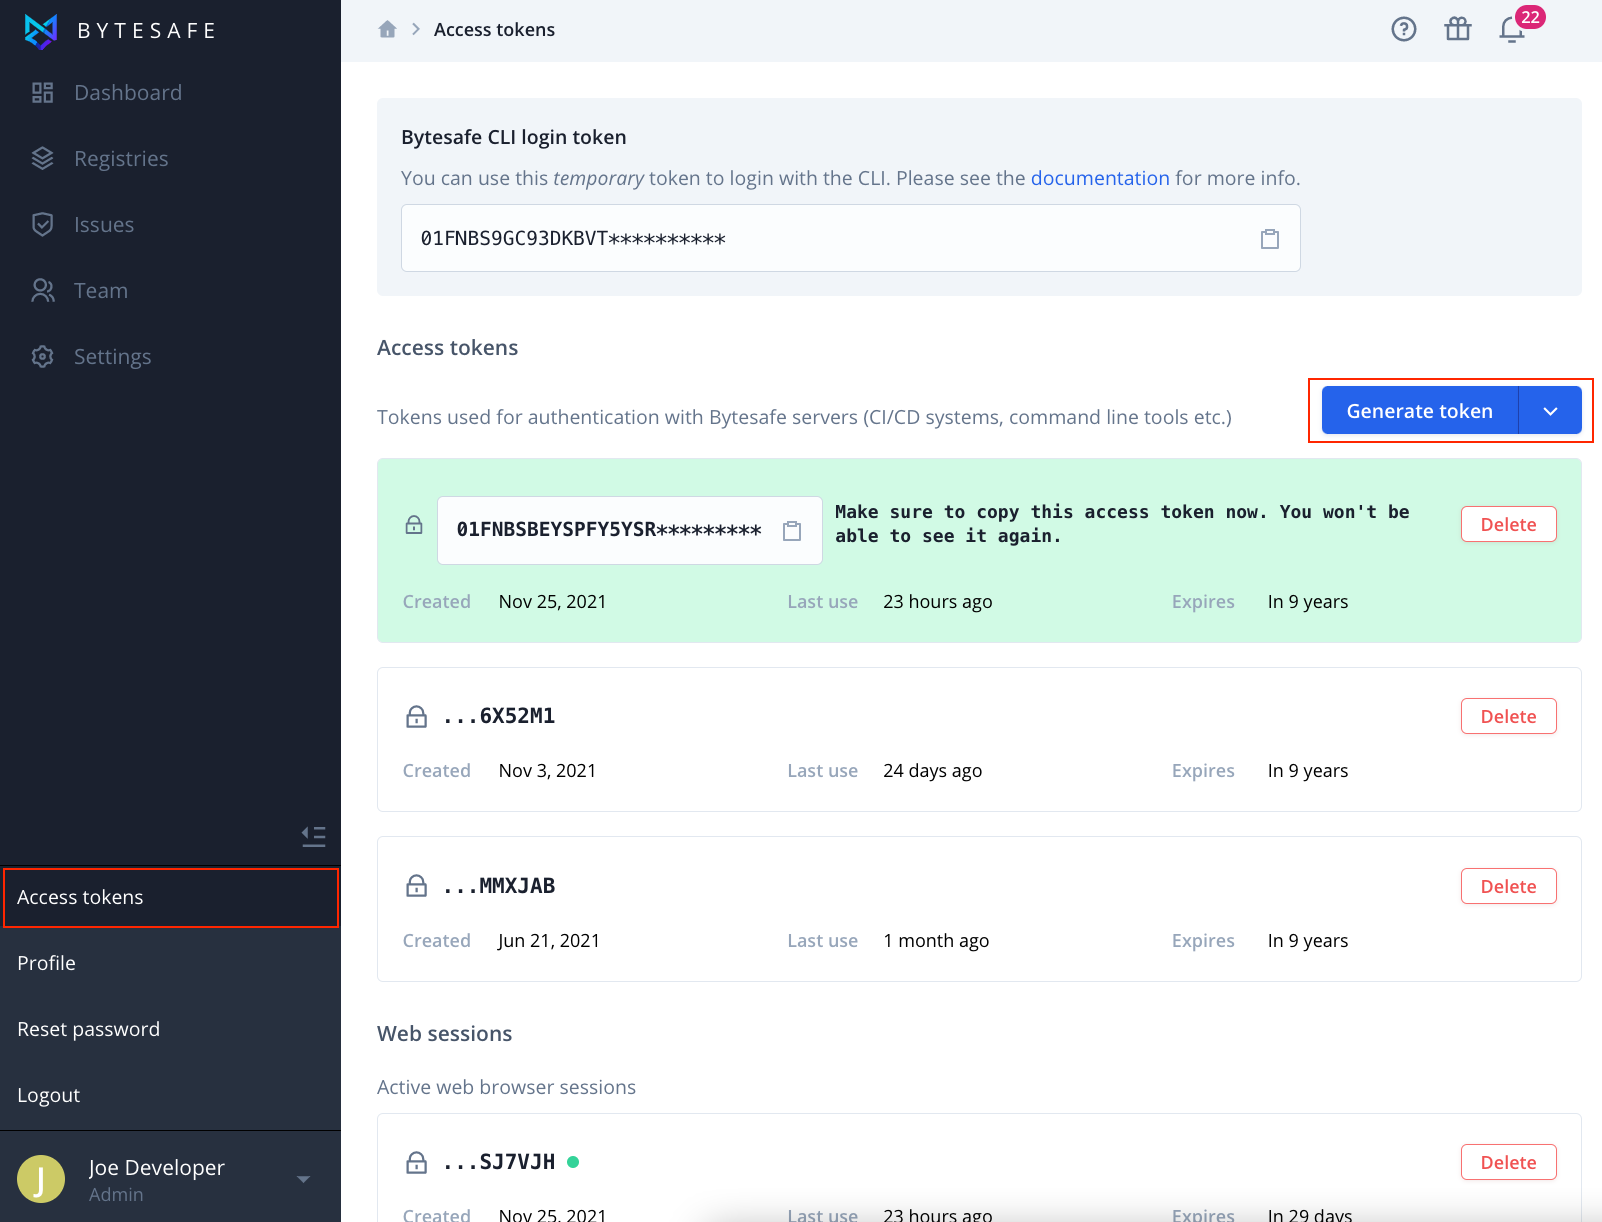This screenshot has width=1602, height=1222.
Task: Select Access tokens in user menu
Action: click(x=171, y=898)
